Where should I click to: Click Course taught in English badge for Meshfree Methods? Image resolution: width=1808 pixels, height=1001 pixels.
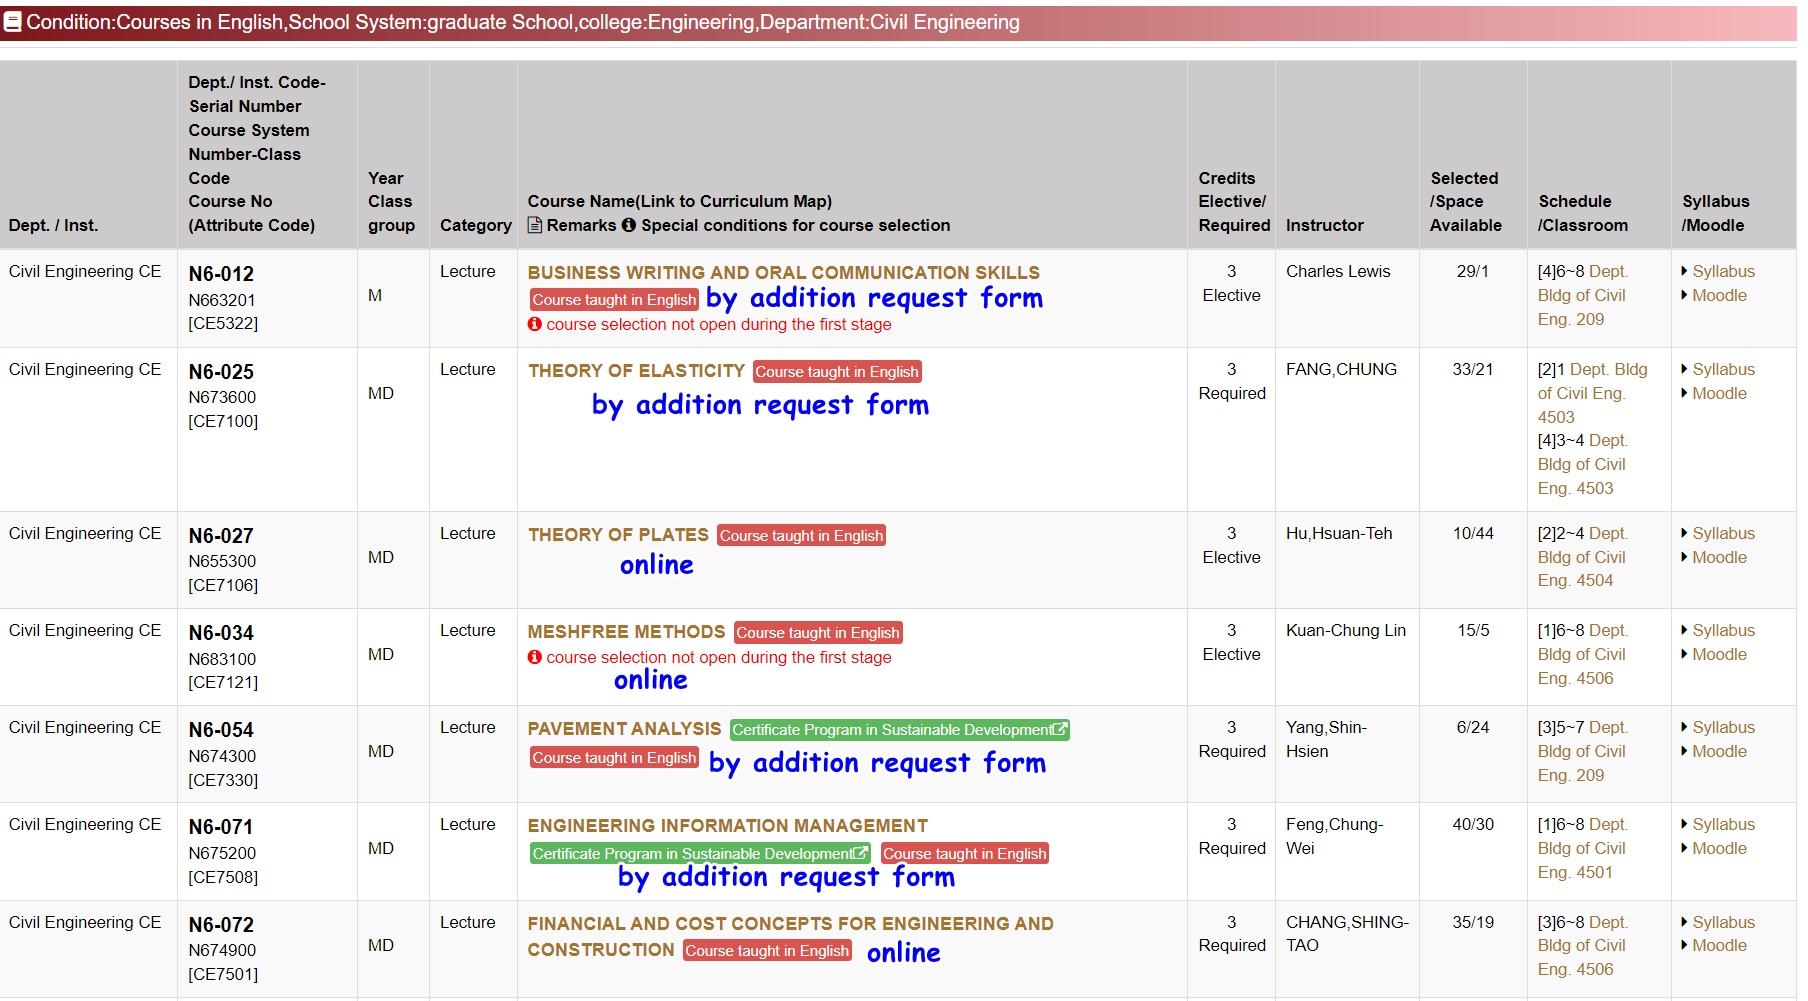tap(818, 632)
